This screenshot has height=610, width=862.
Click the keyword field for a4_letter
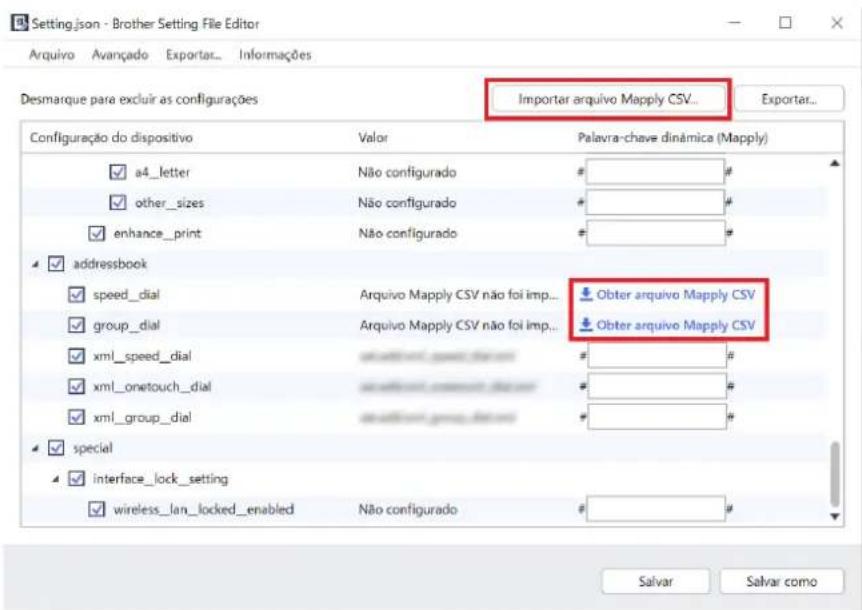[655, 172]
